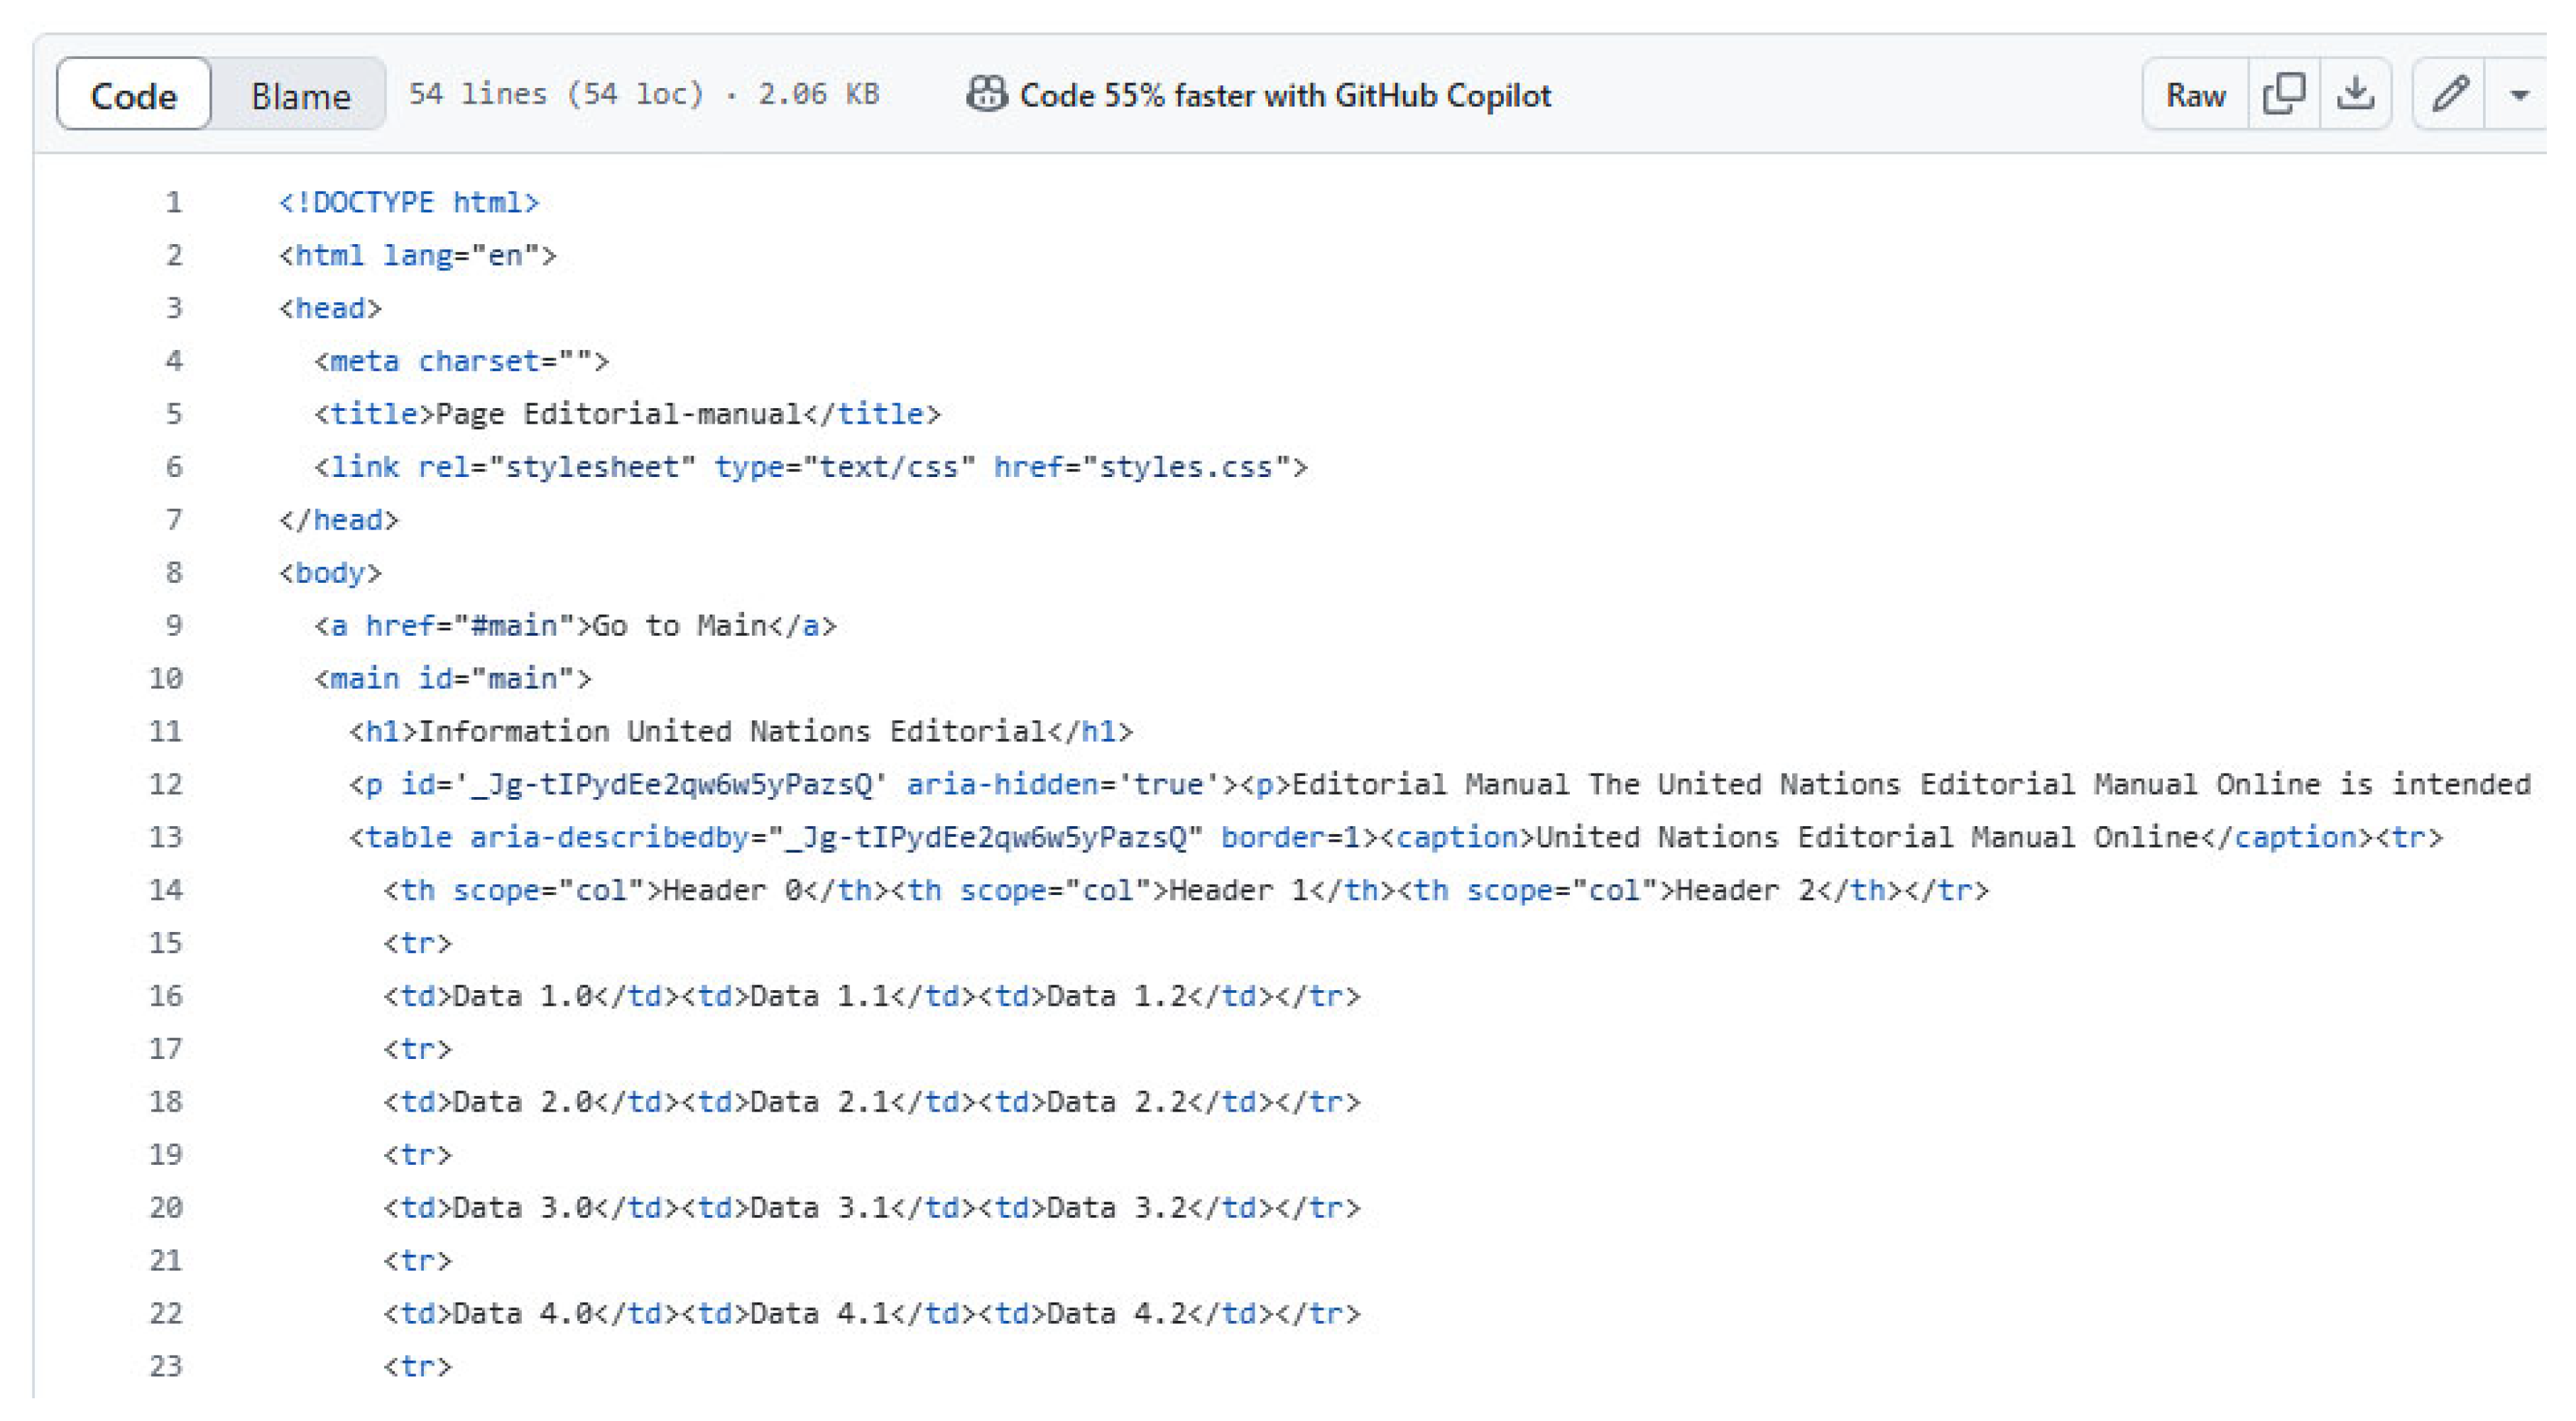Select line number 1
The image size is (2576, 1421).
(173, 203)
